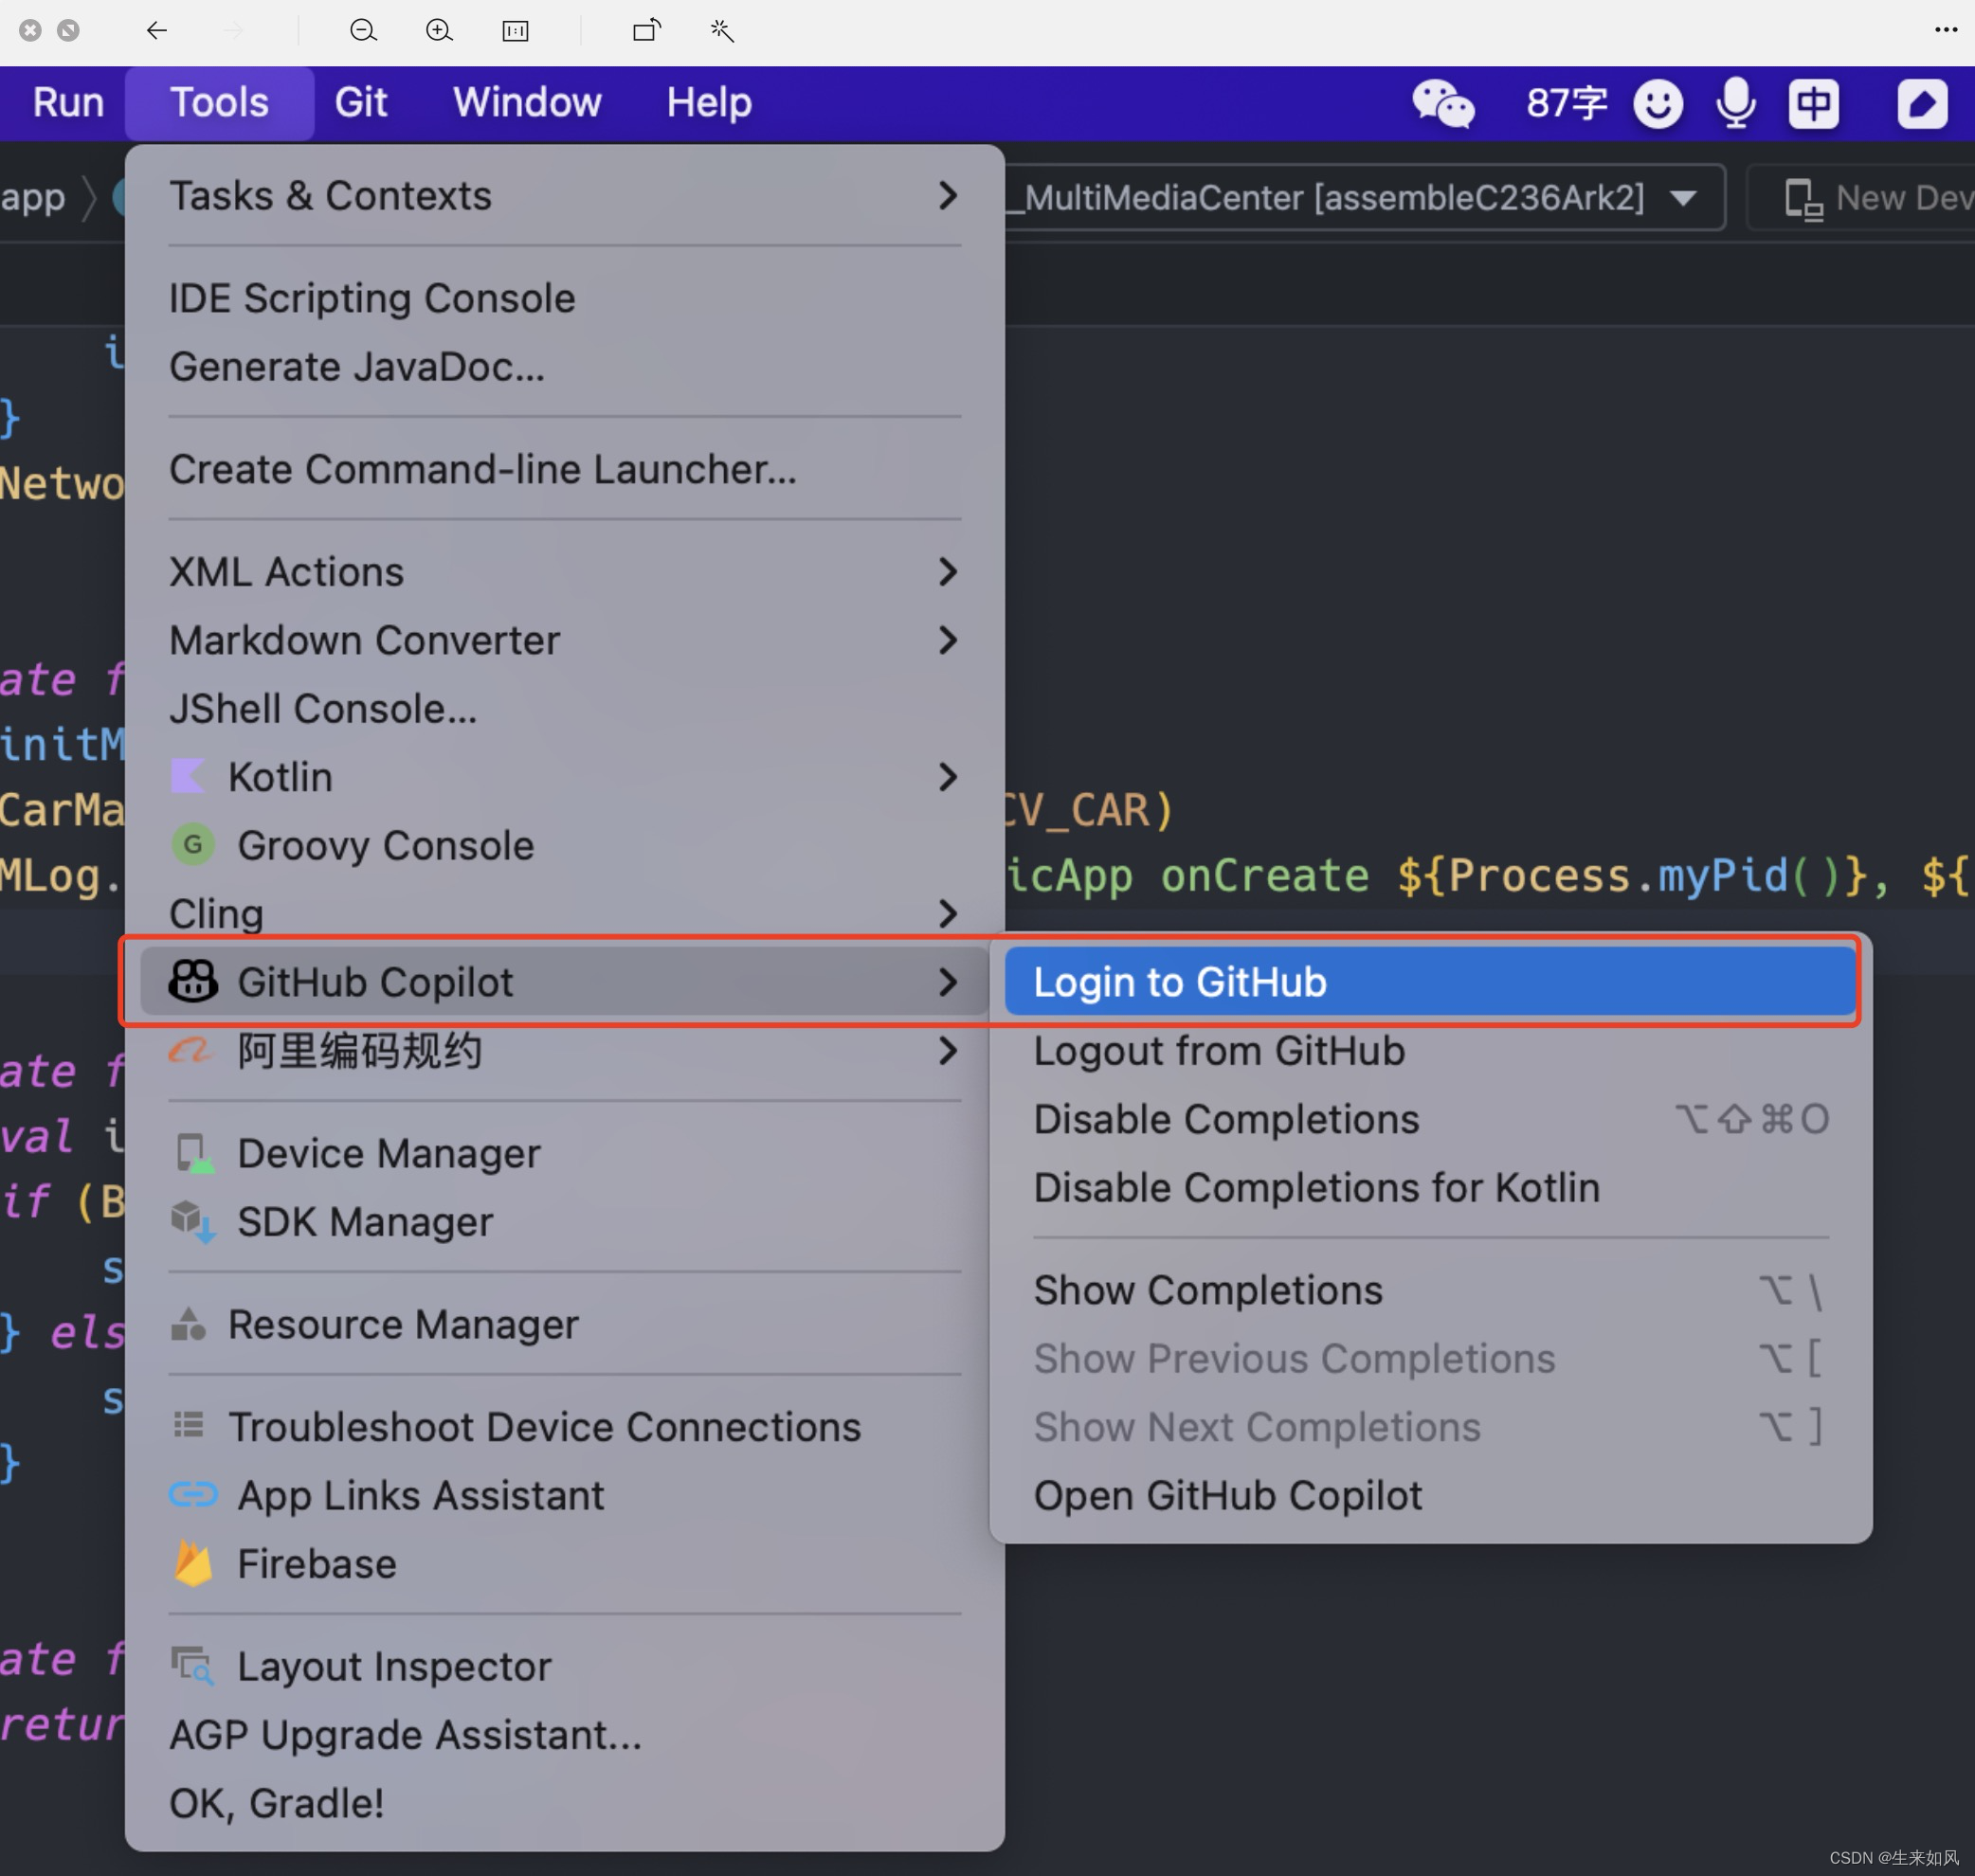
Task: Choose Disable Completions for Kotlin
Action: pos(1316,1188)
